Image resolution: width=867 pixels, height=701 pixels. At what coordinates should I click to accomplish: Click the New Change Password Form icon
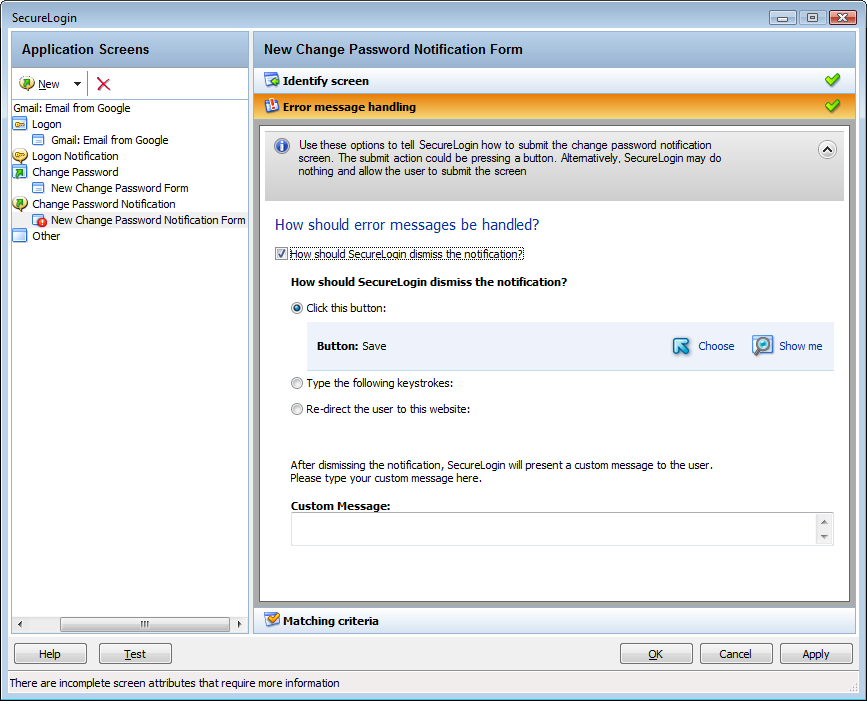[x=38, y=188]
